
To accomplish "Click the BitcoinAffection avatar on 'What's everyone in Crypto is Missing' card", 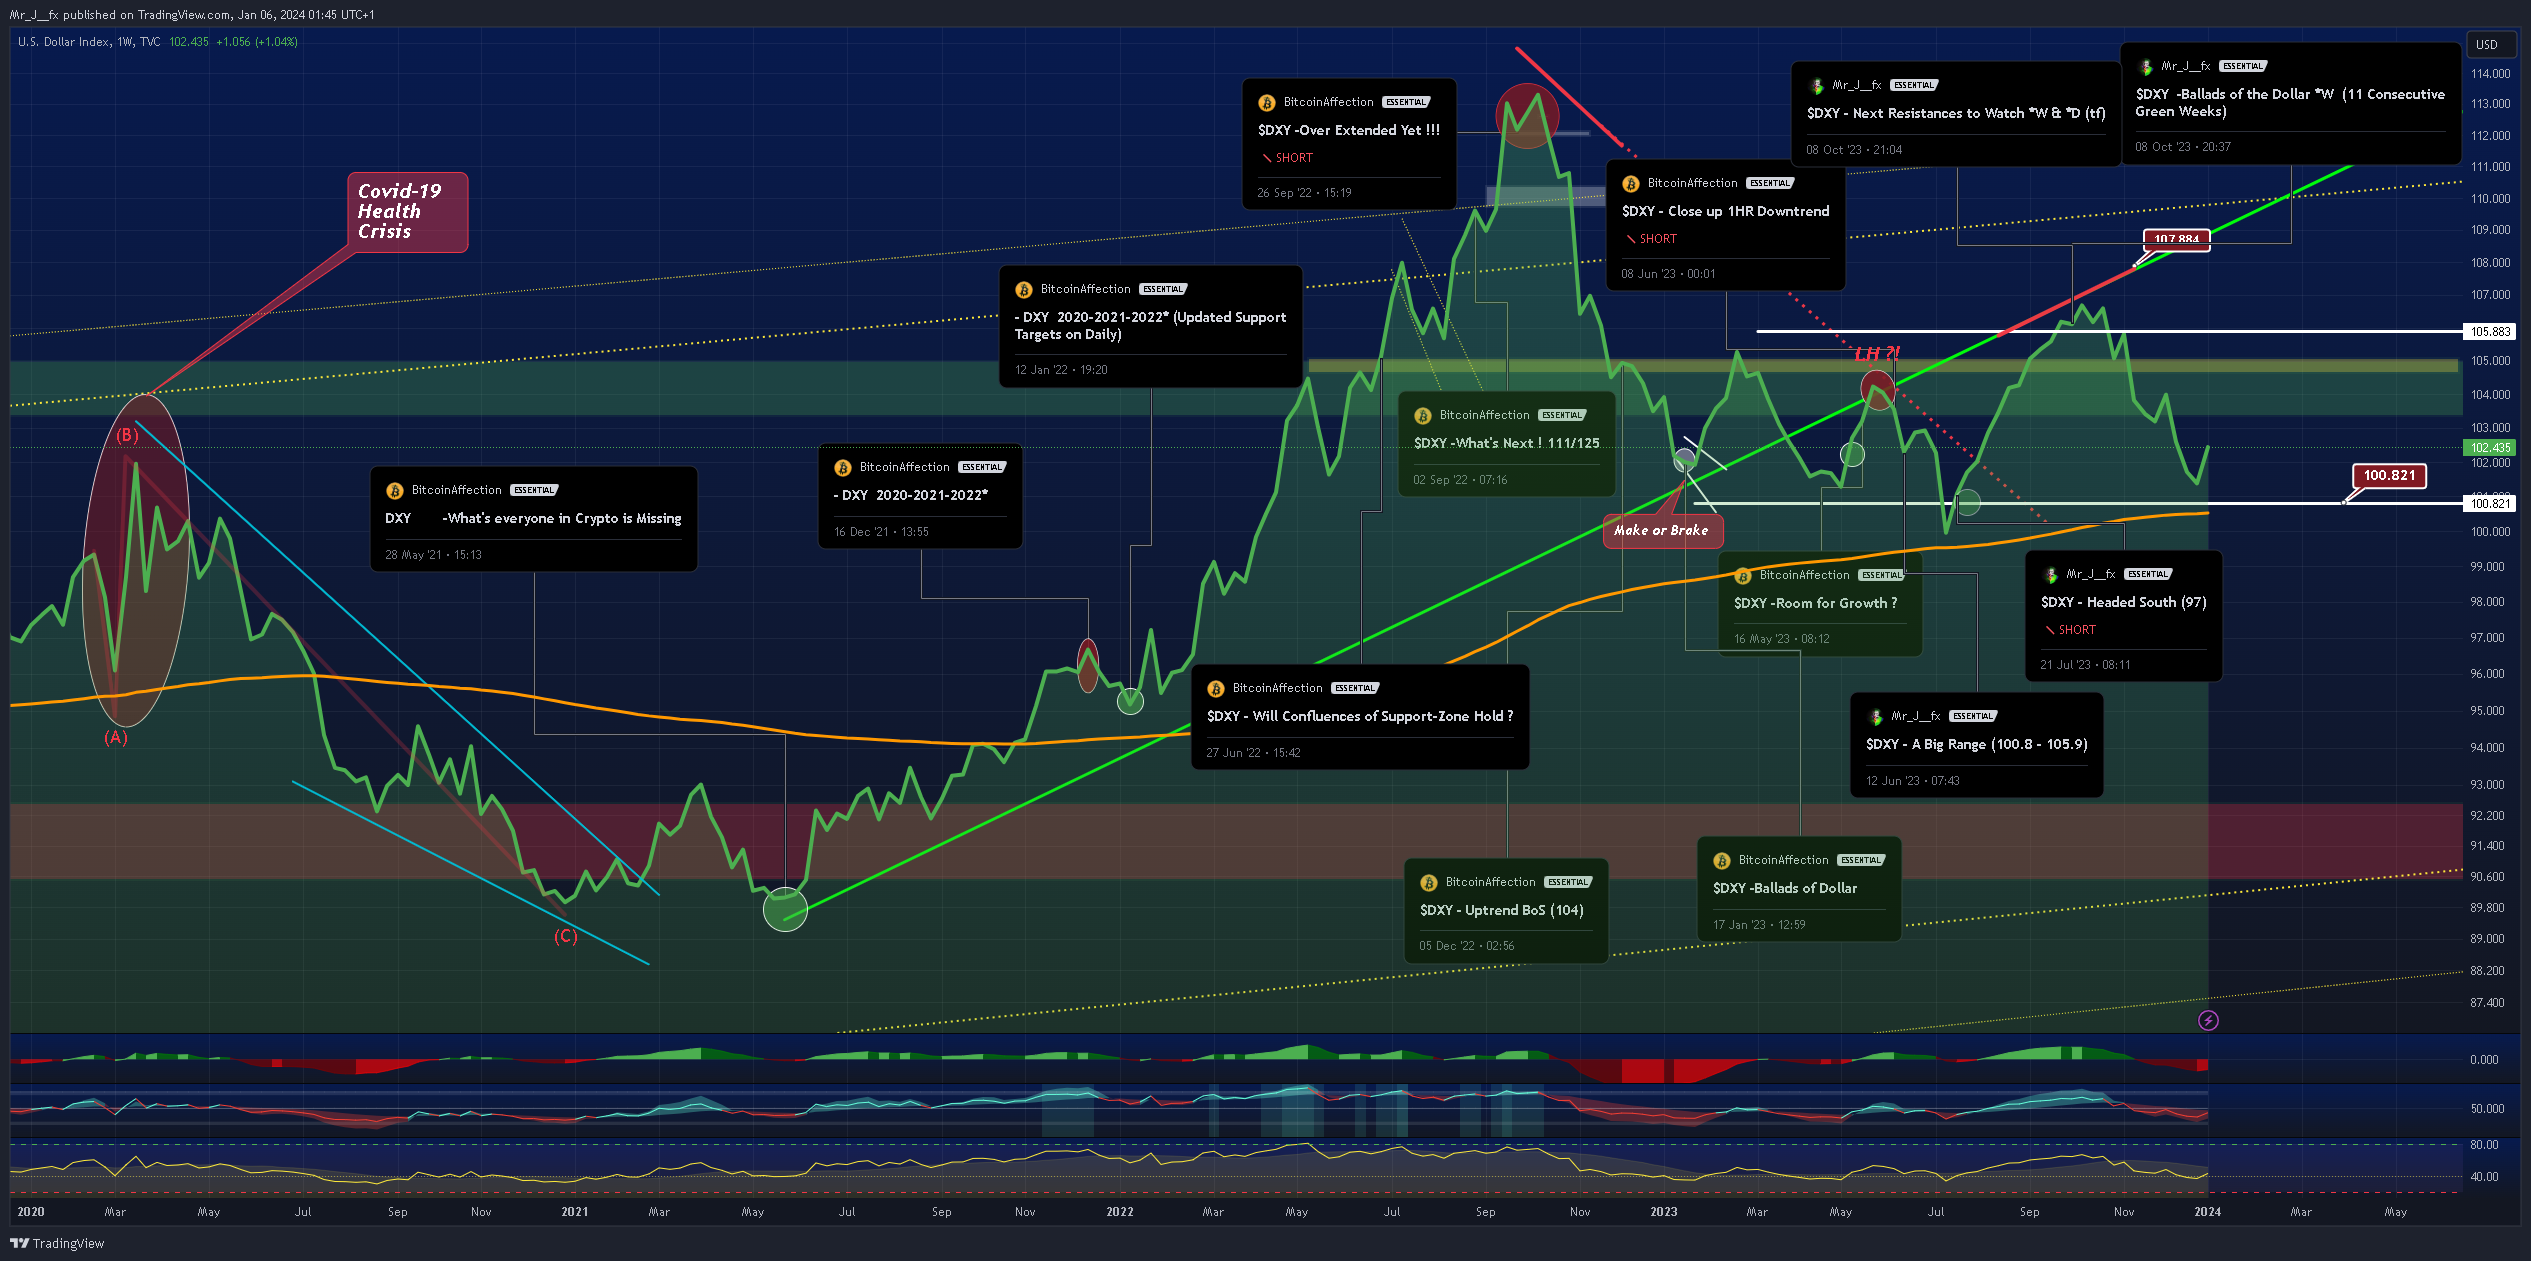I will (394, 491).
